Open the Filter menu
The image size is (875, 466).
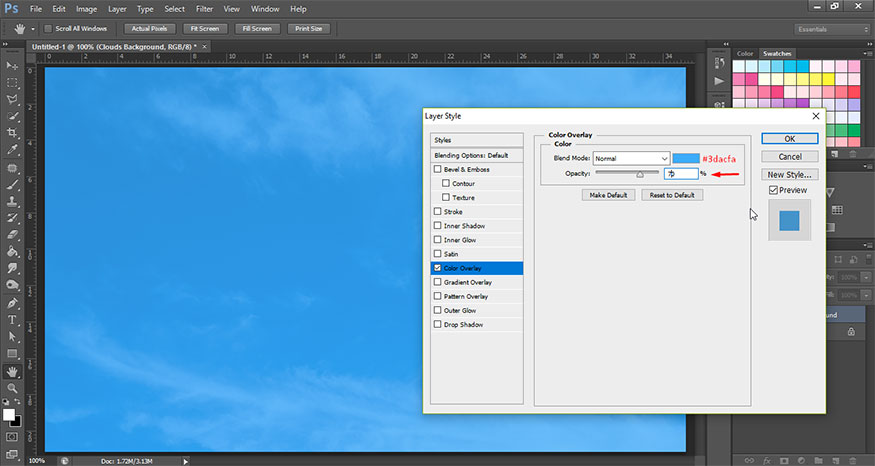pyautogui.click(x=206, y=8)
